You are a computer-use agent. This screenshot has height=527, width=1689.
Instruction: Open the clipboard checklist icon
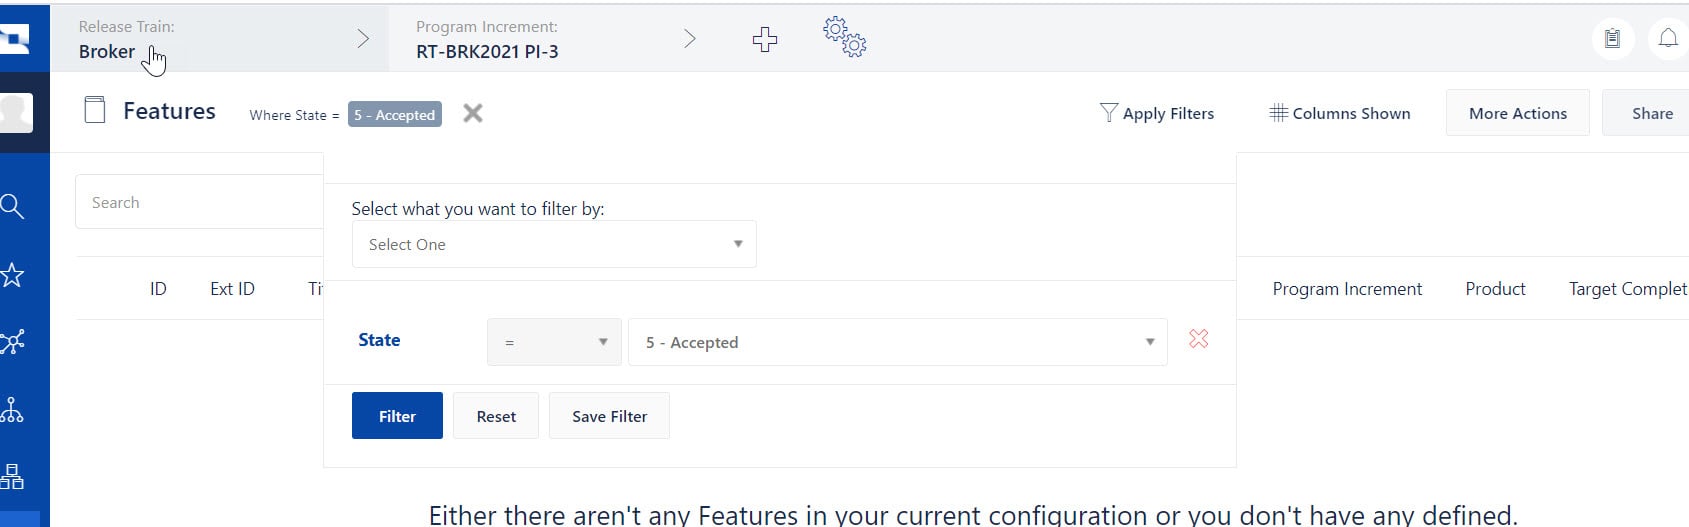[x=1612, y=38]
